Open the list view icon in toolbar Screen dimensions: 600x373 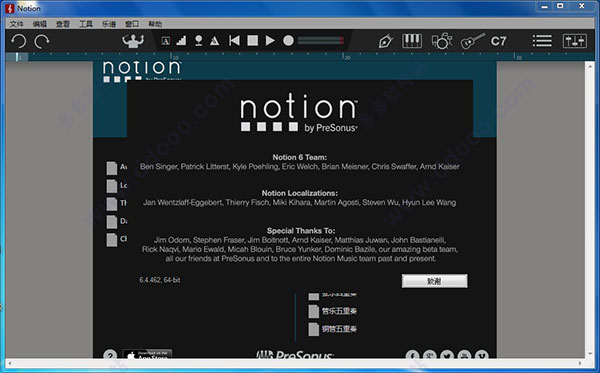click(x=542, y=41)
